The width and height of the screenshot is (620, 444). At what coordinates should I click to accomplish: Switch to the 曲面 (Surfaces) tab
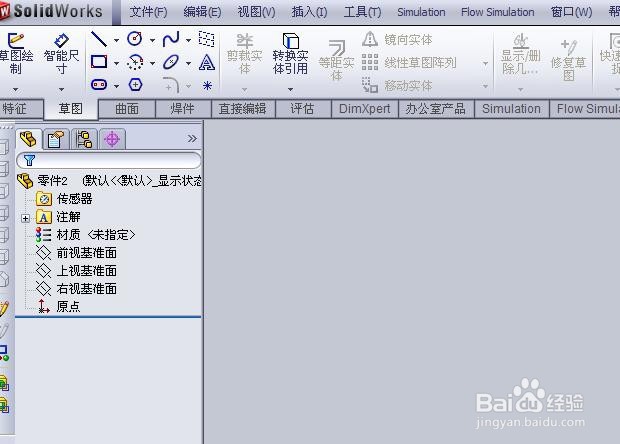click(x=127, y=109)
